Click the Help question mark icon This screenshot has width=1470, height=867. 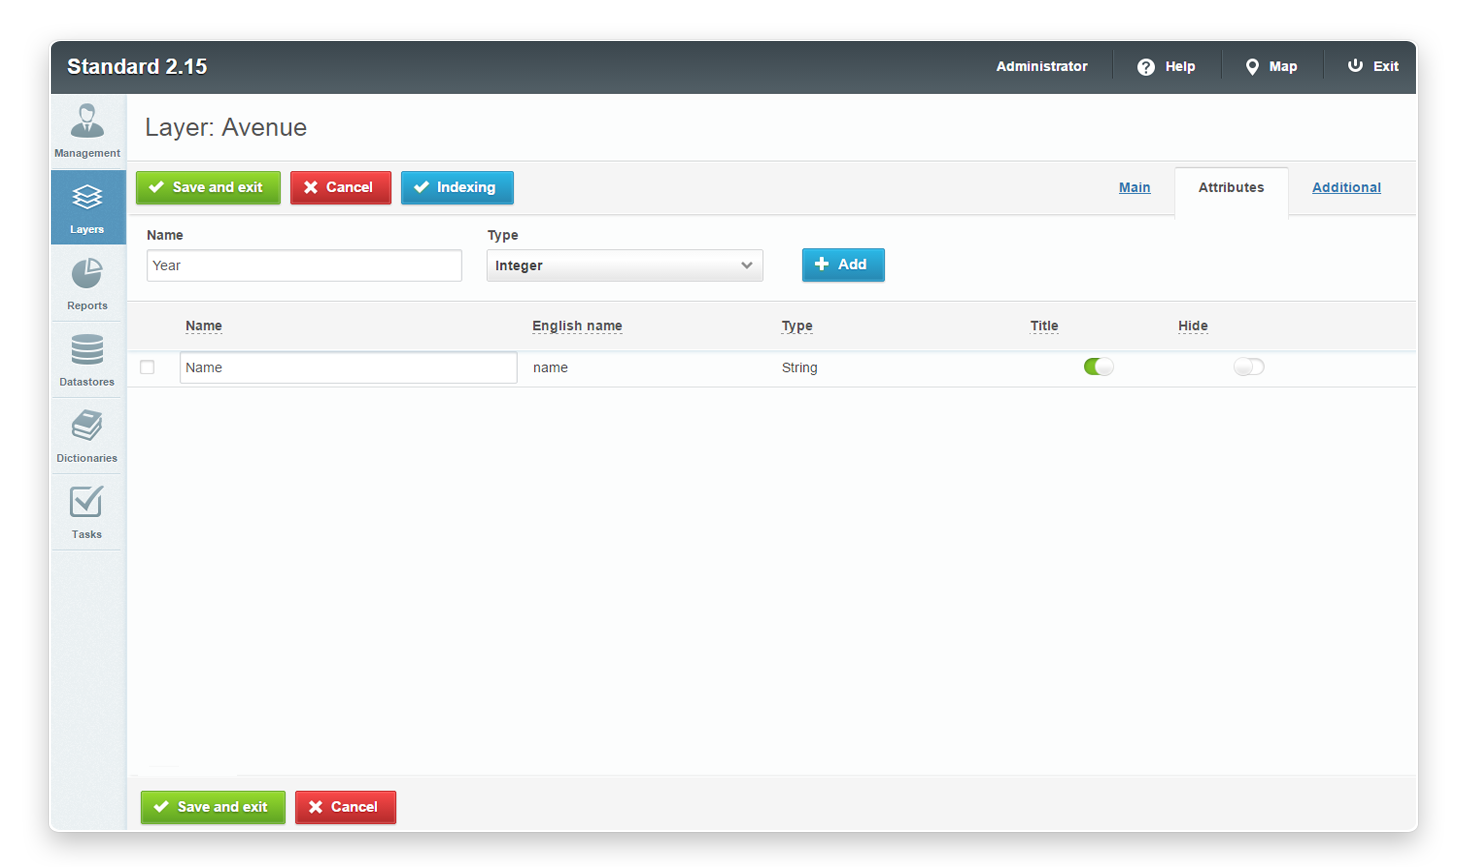pyautogui.click(x=1146, y=67)
